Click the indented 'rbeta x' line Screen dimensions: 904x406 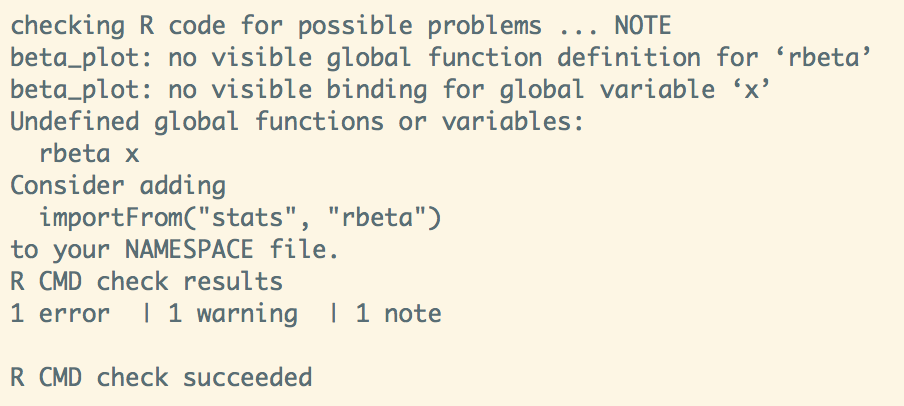(89, 154)
